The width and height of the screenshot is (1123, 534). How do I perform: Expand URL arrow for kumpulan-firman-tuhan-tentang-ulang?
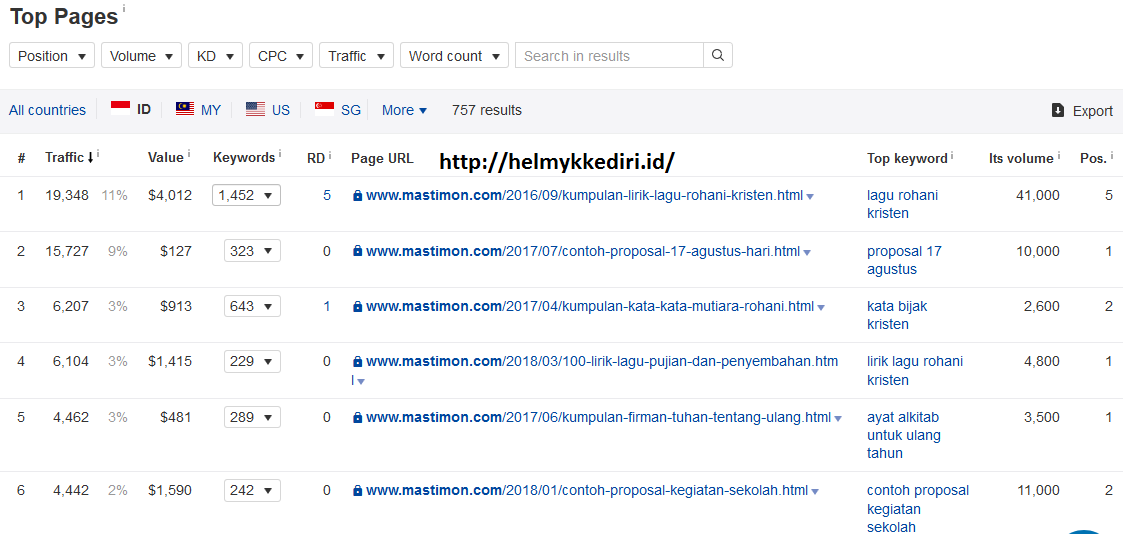click(838, 419)
